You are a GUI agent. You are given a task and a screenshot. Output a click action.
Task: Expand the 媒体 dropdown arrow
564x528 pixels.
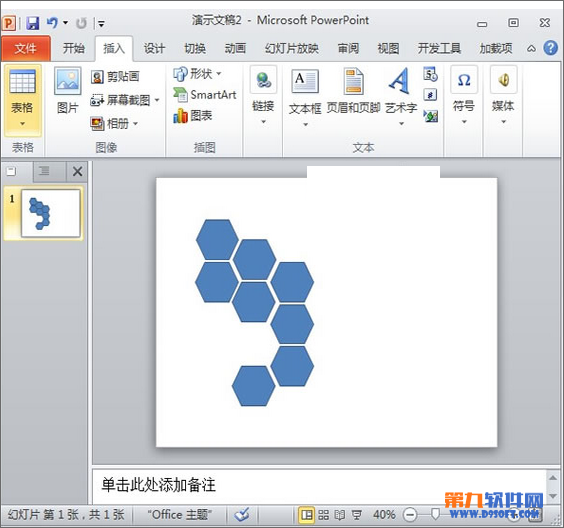(504, 122)
